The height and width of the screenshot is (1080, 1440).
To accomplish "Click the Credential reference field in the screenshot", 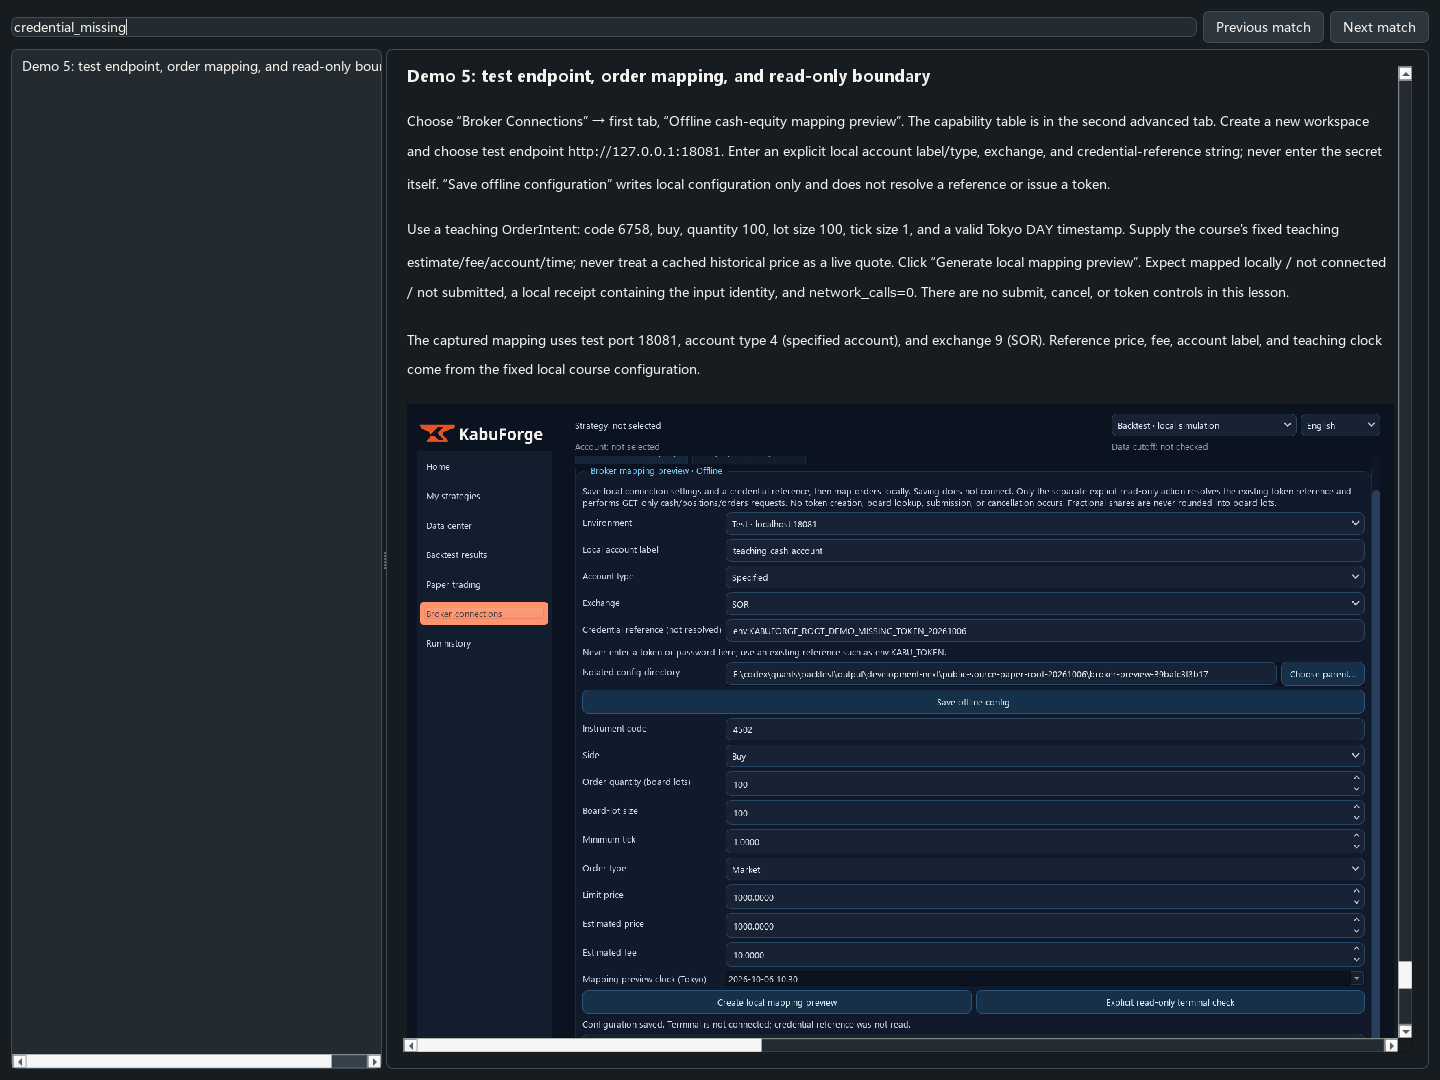I will tap(1045, 631).
